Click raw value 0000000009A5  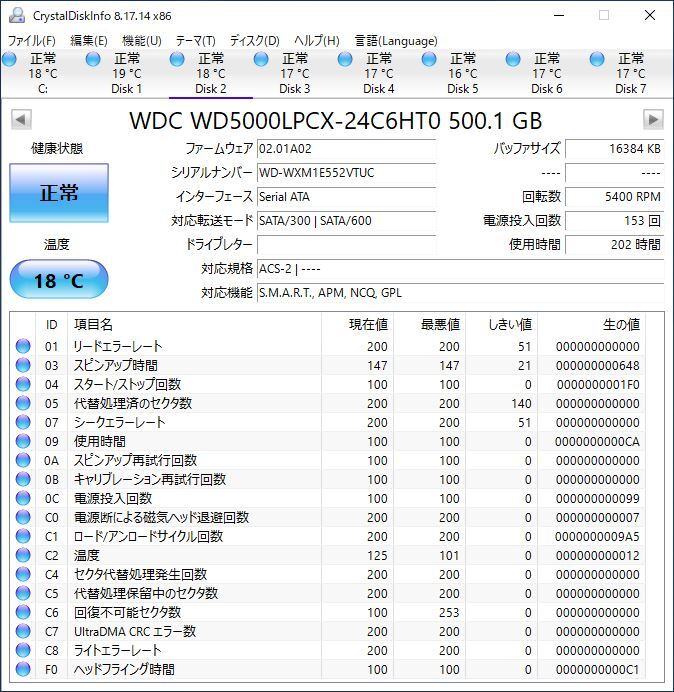597,536
